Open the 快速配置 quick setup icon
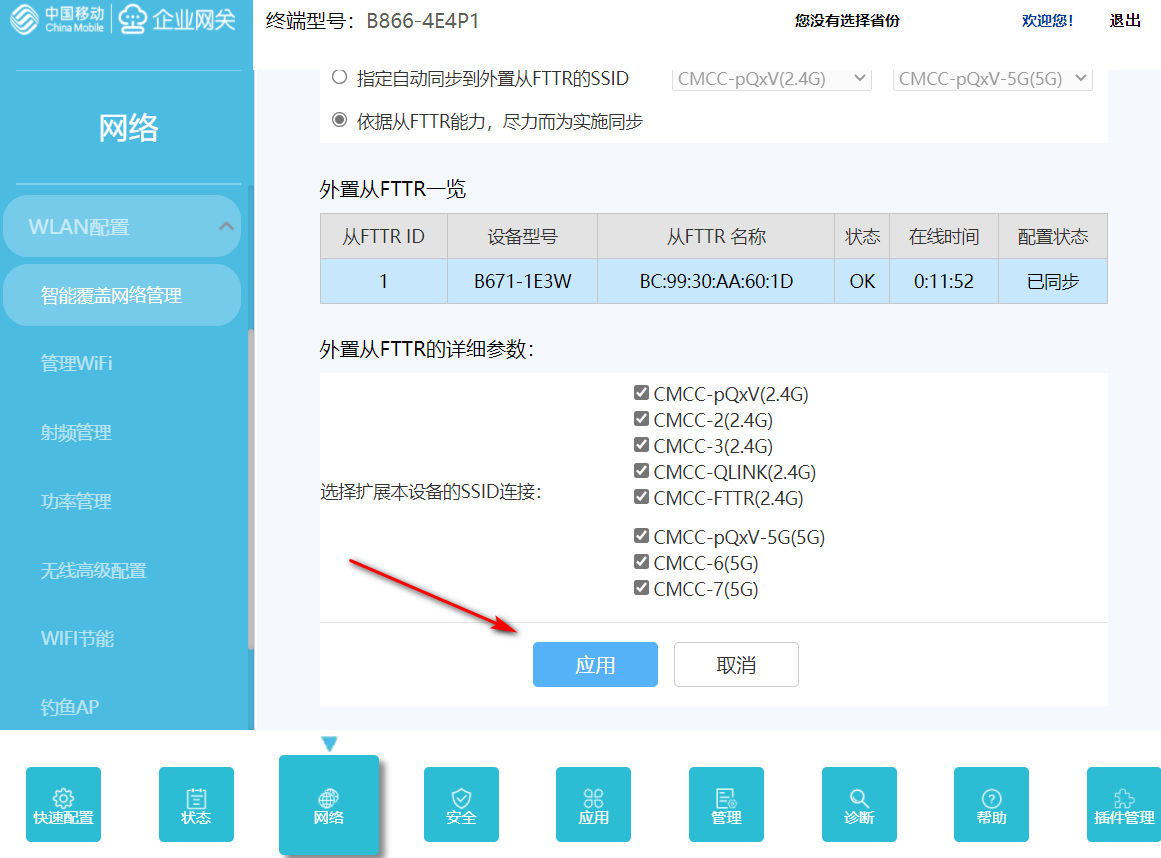Image resolution: width=1161 pixels, height=858 pixels. click(63, 804)
